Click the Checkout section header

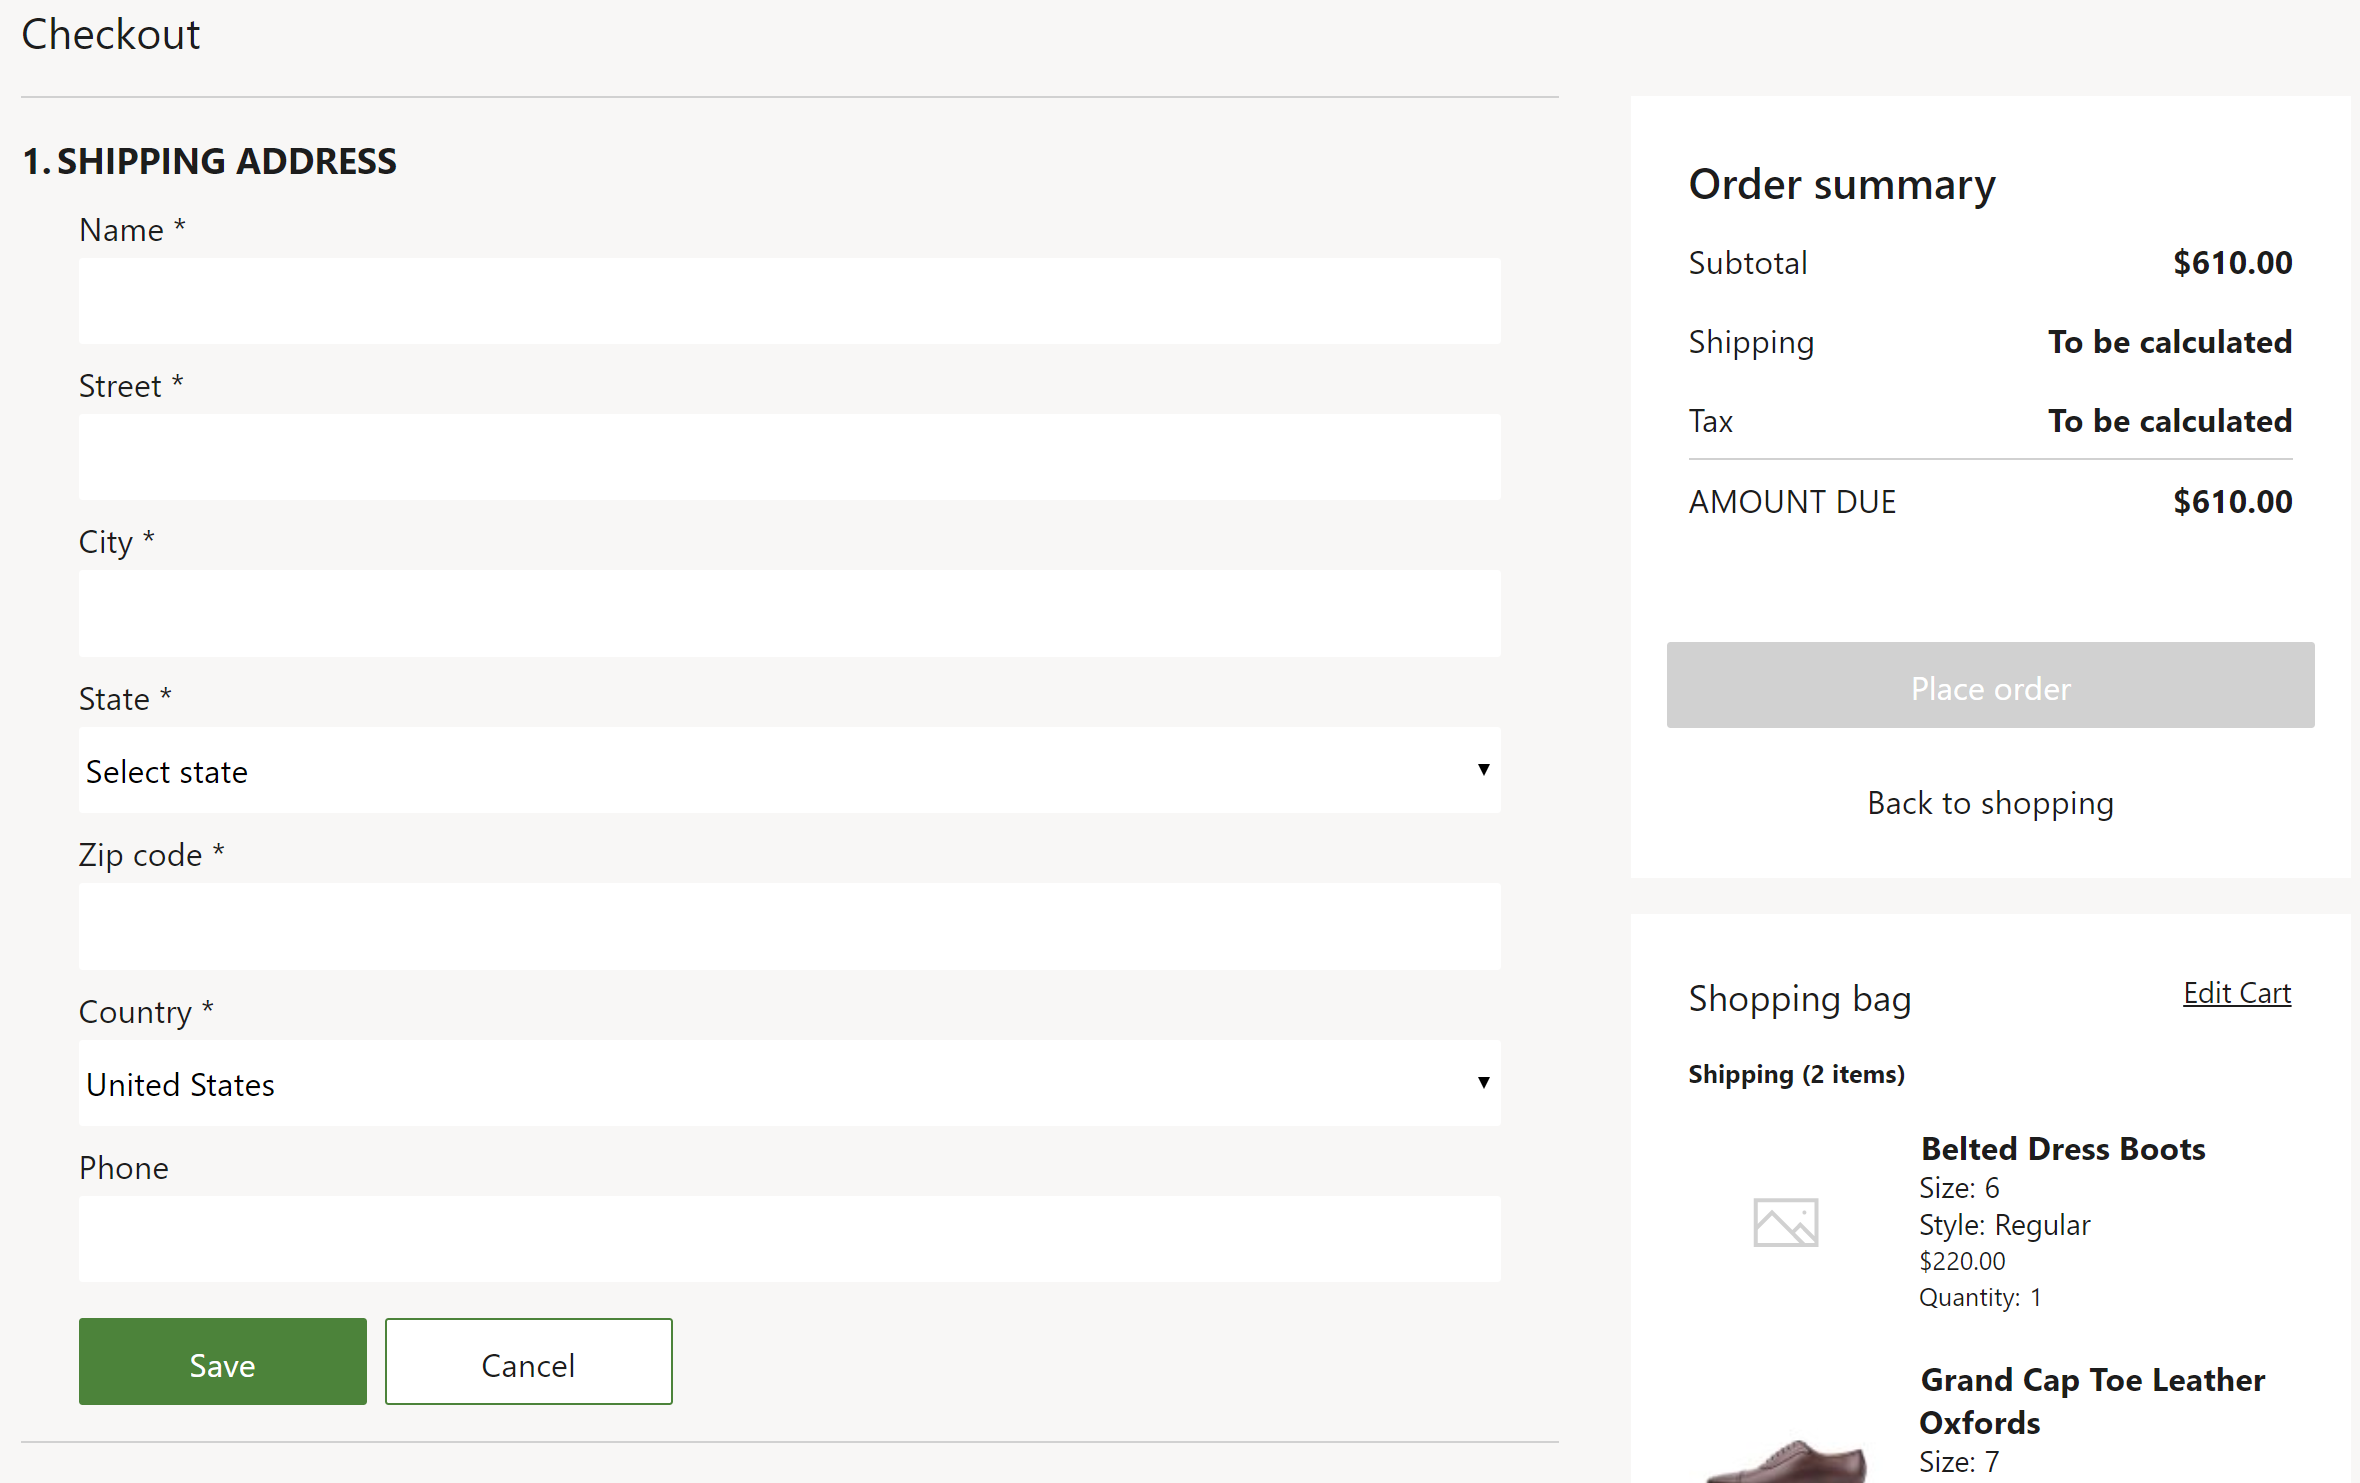click(109, 31)
